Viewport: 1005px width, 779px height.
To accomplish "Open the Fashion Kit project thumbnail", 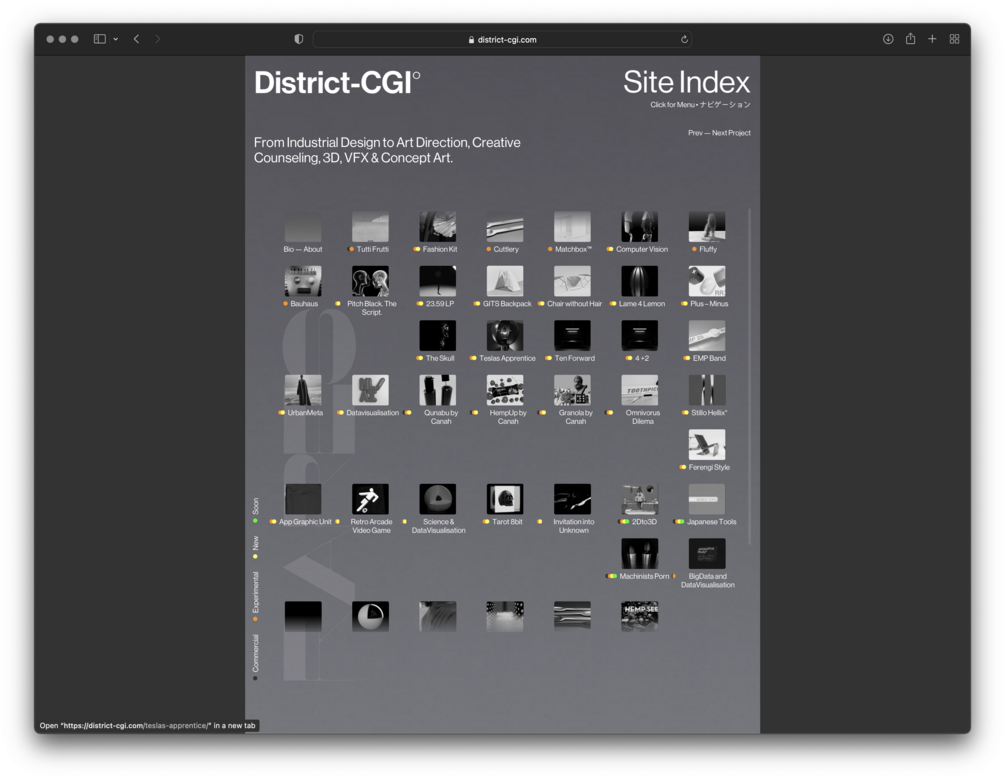I will coord(438,227).
